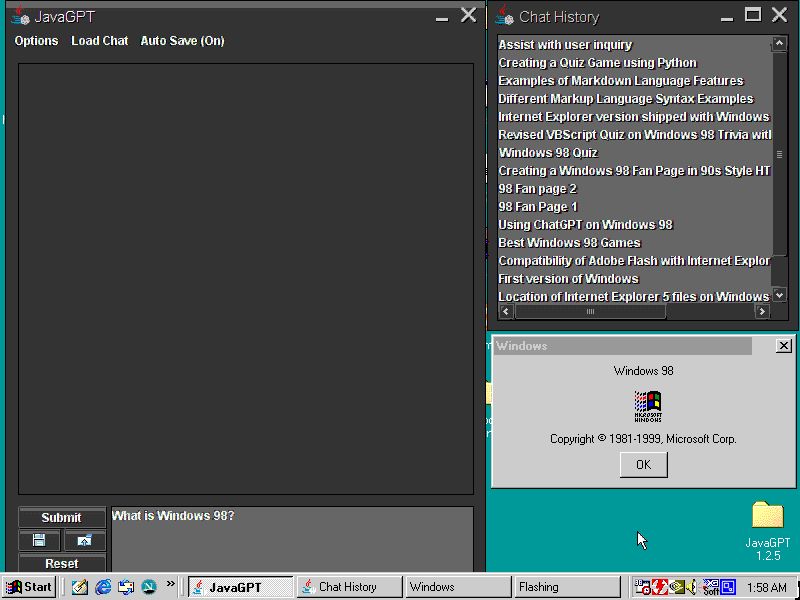Click the red Flash tray icon

(660, 587)
